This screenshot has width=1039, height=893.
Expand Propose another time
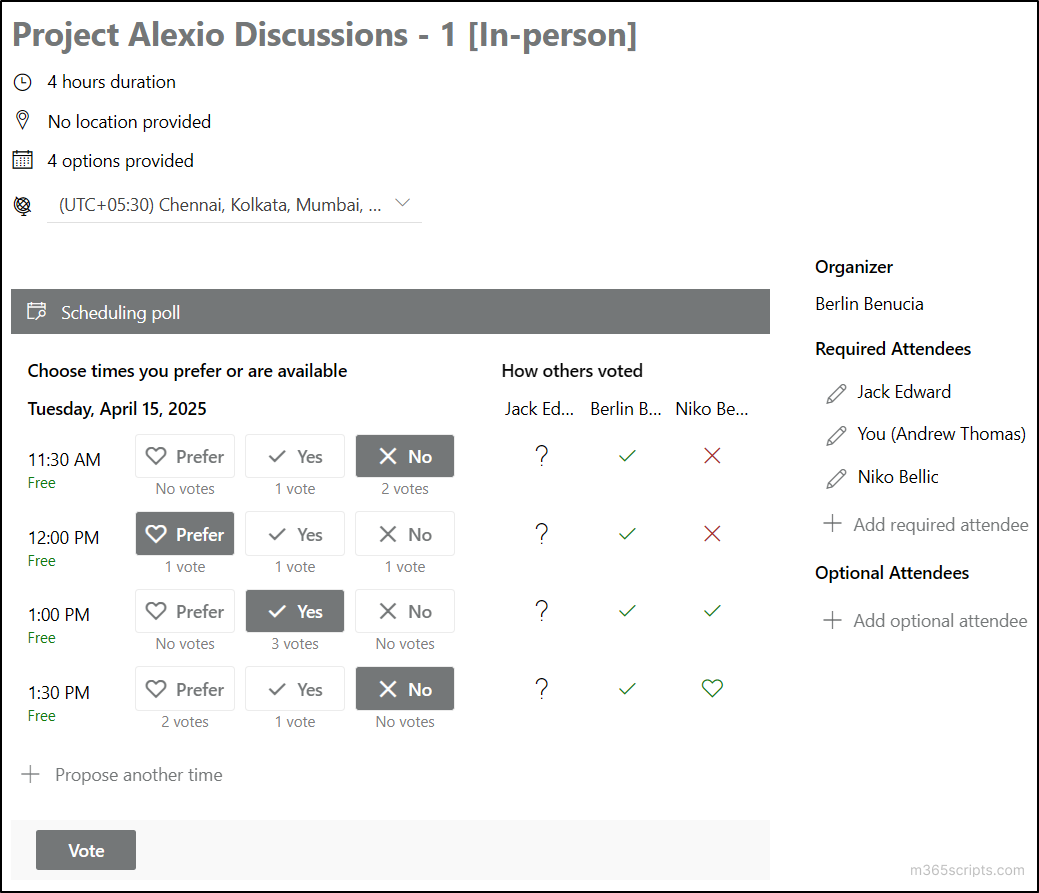tap(122, 774)
